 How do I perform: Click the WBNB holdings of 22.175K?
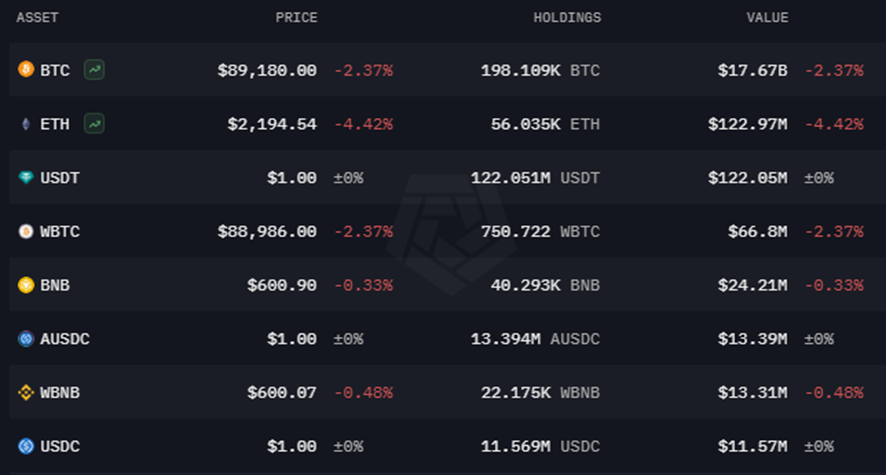point(515,393)
